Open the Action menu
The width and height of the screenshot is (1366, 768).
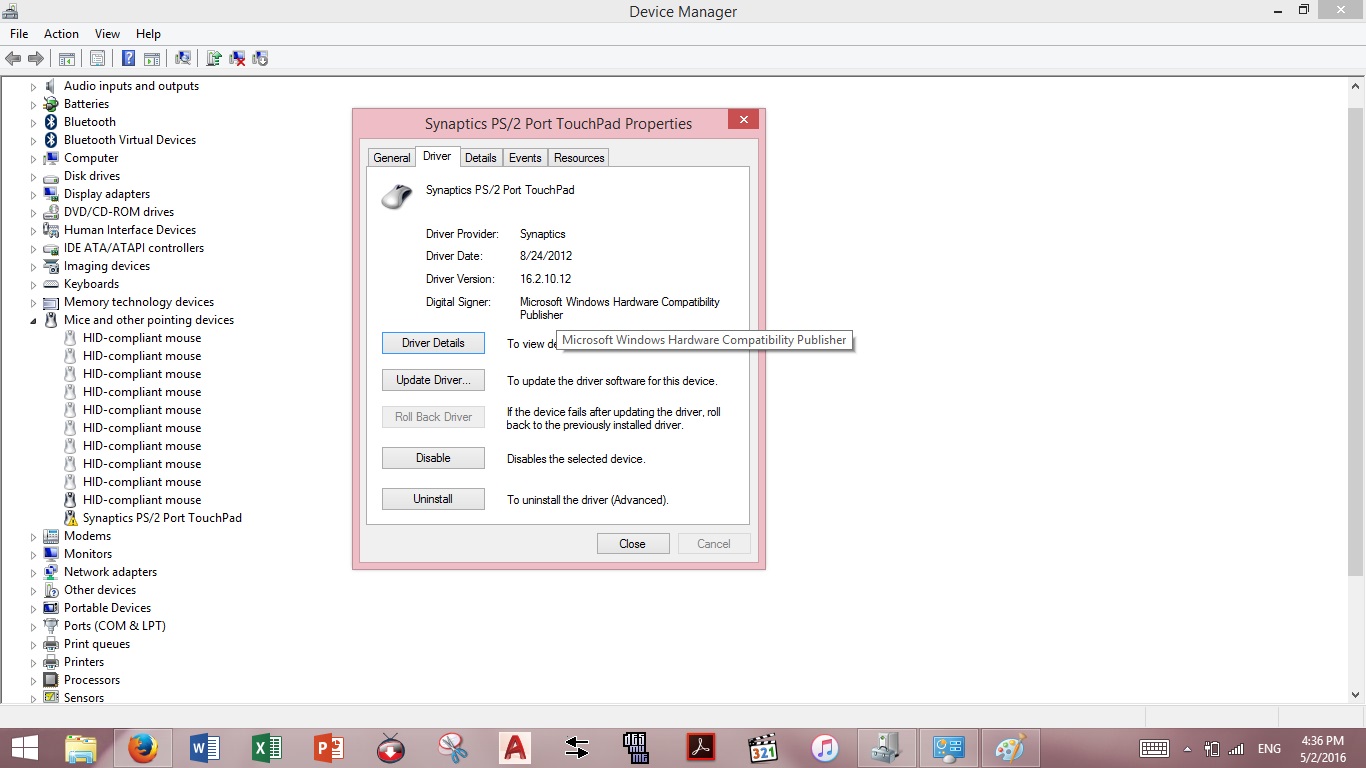click(61, 33)
